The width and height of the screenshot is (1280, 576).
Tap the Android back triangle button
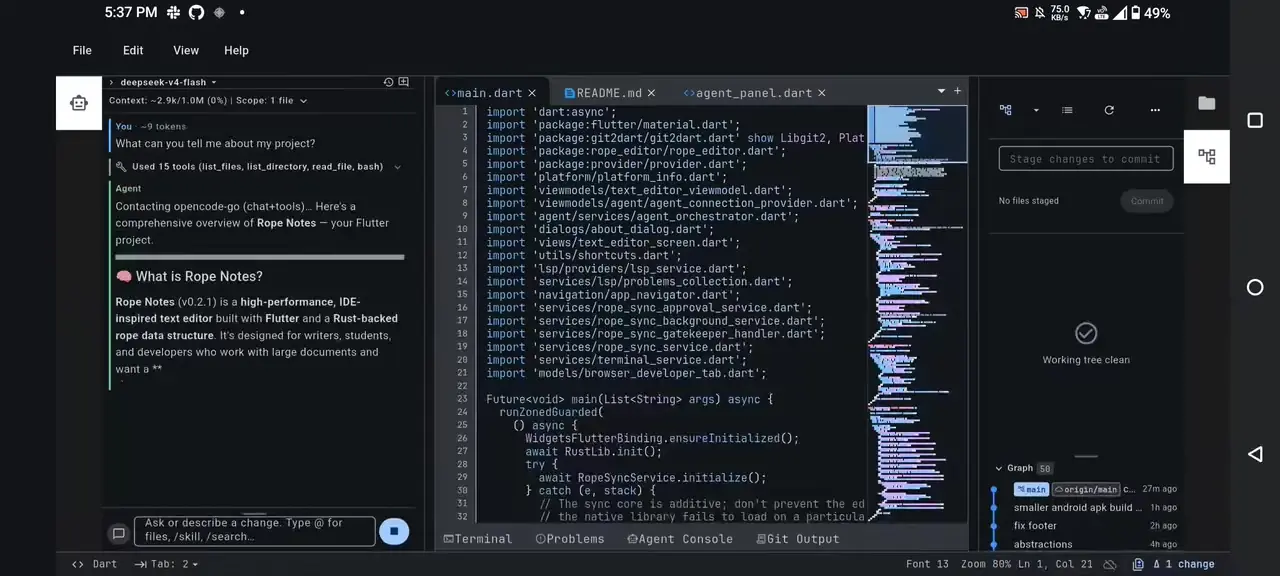point(1255,454)
